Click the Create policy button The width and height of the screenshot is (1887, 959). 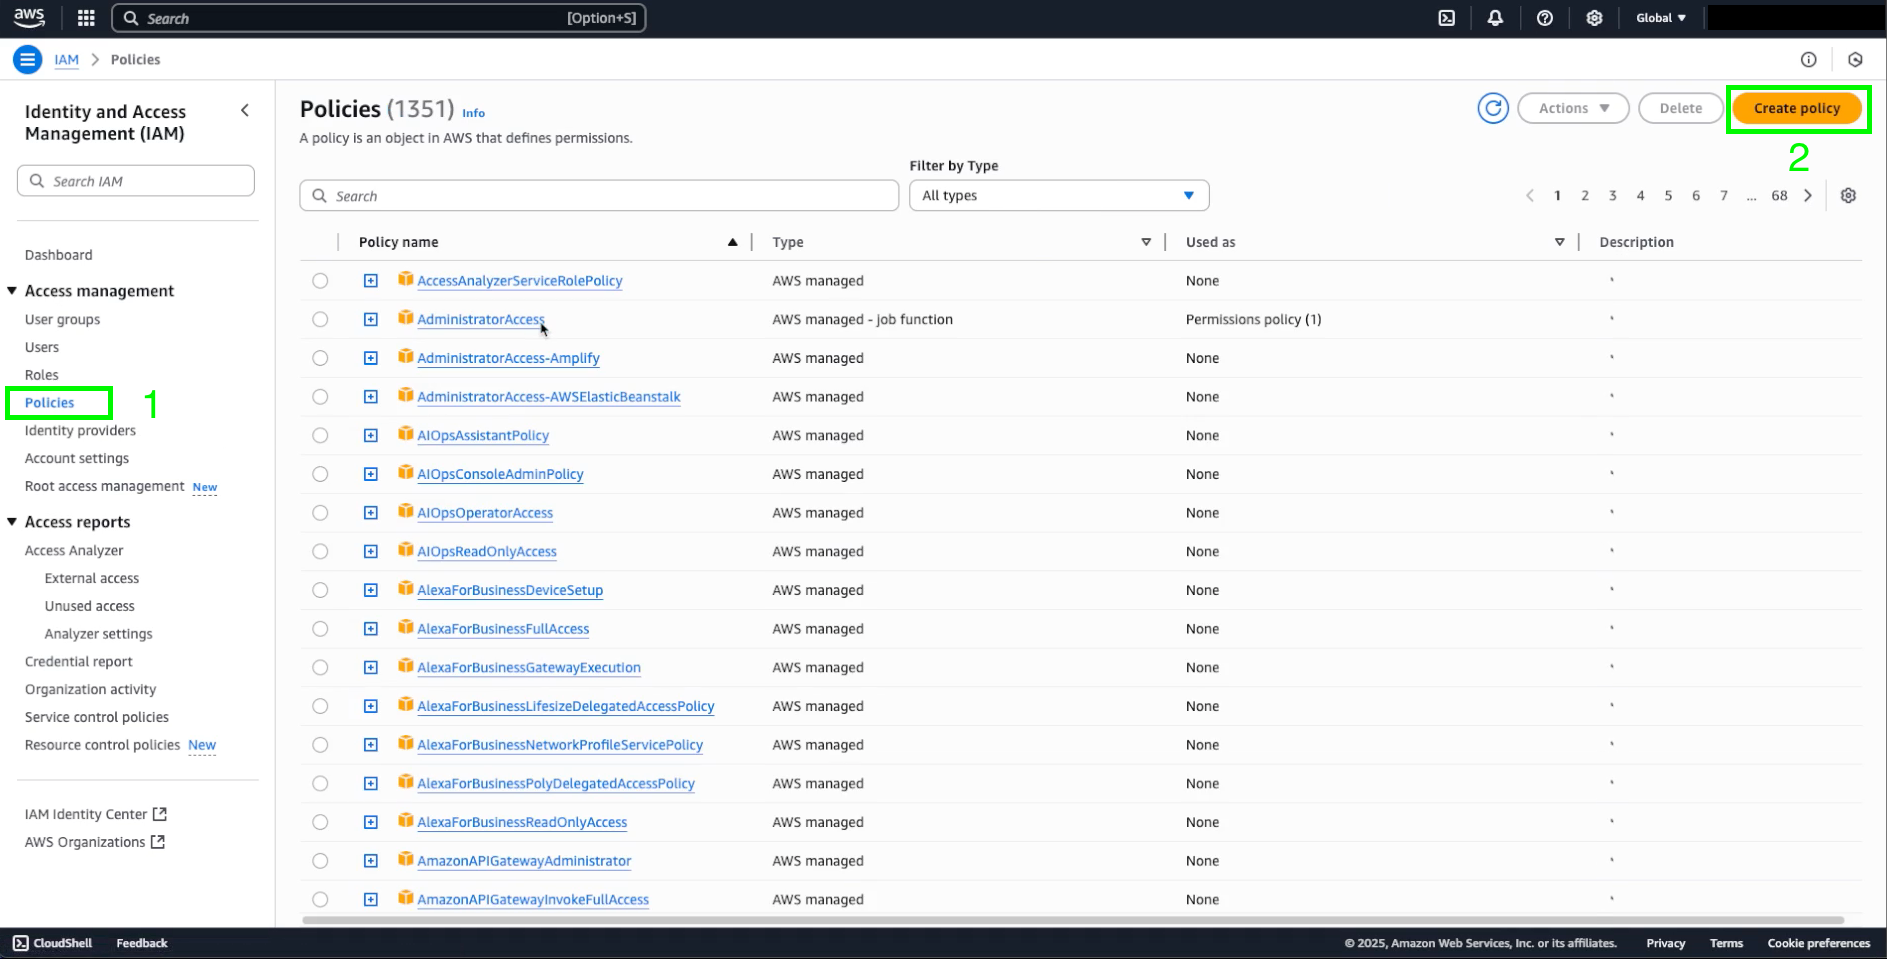tap(1797, 108)
